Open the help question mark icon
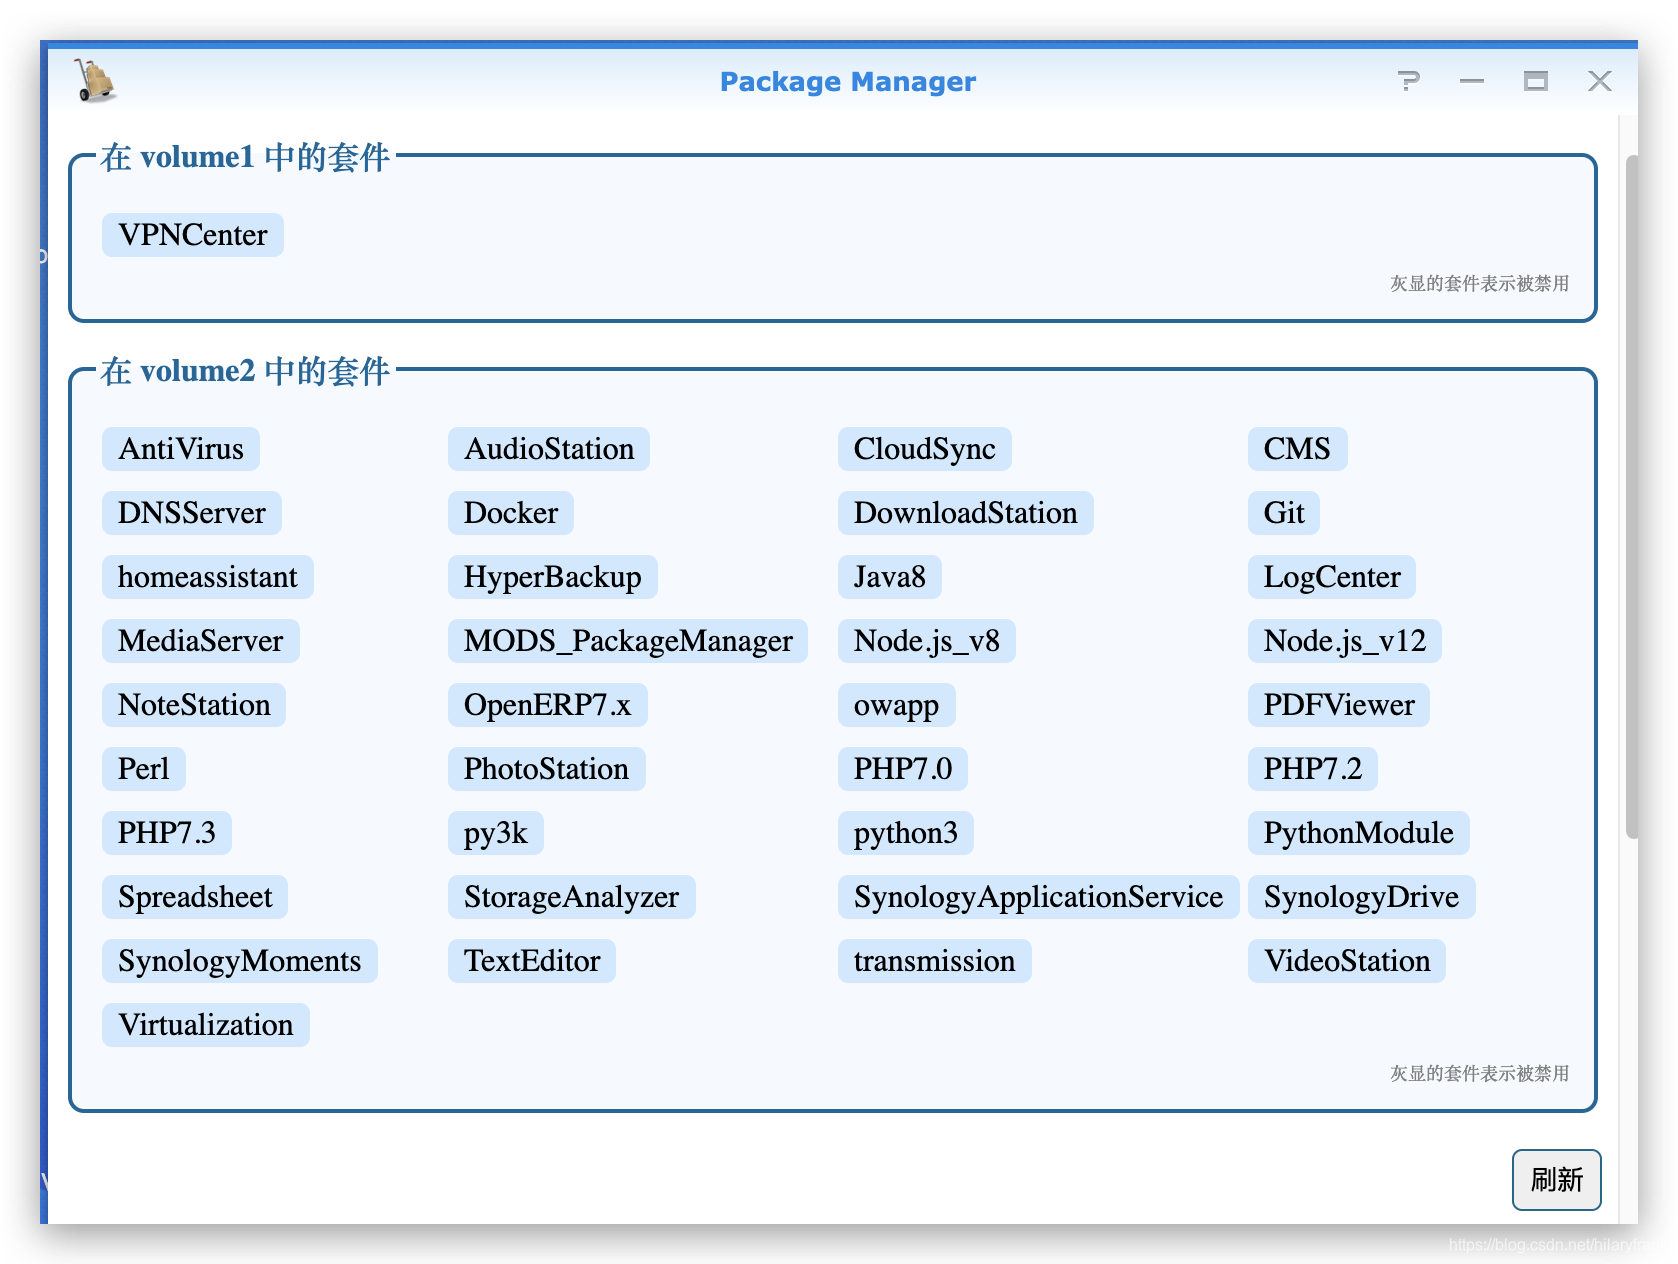The width and height of the screenshot is (1678, 1264). pos(1408,81)
